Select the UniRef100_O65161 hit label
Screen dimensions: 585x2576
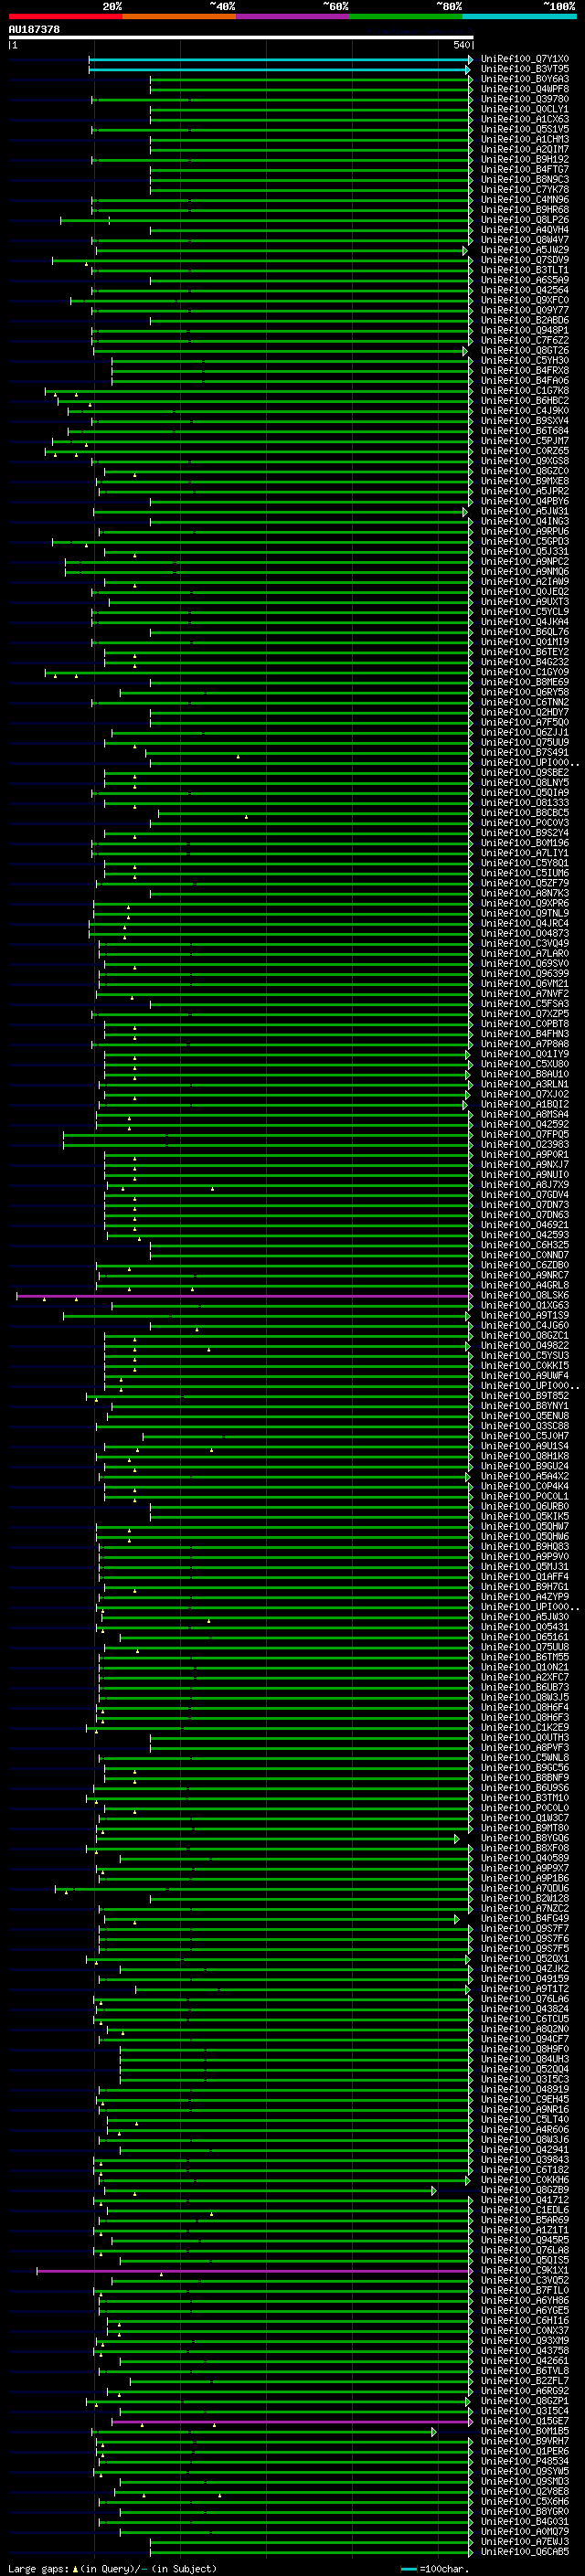(x=525, y=1637)
